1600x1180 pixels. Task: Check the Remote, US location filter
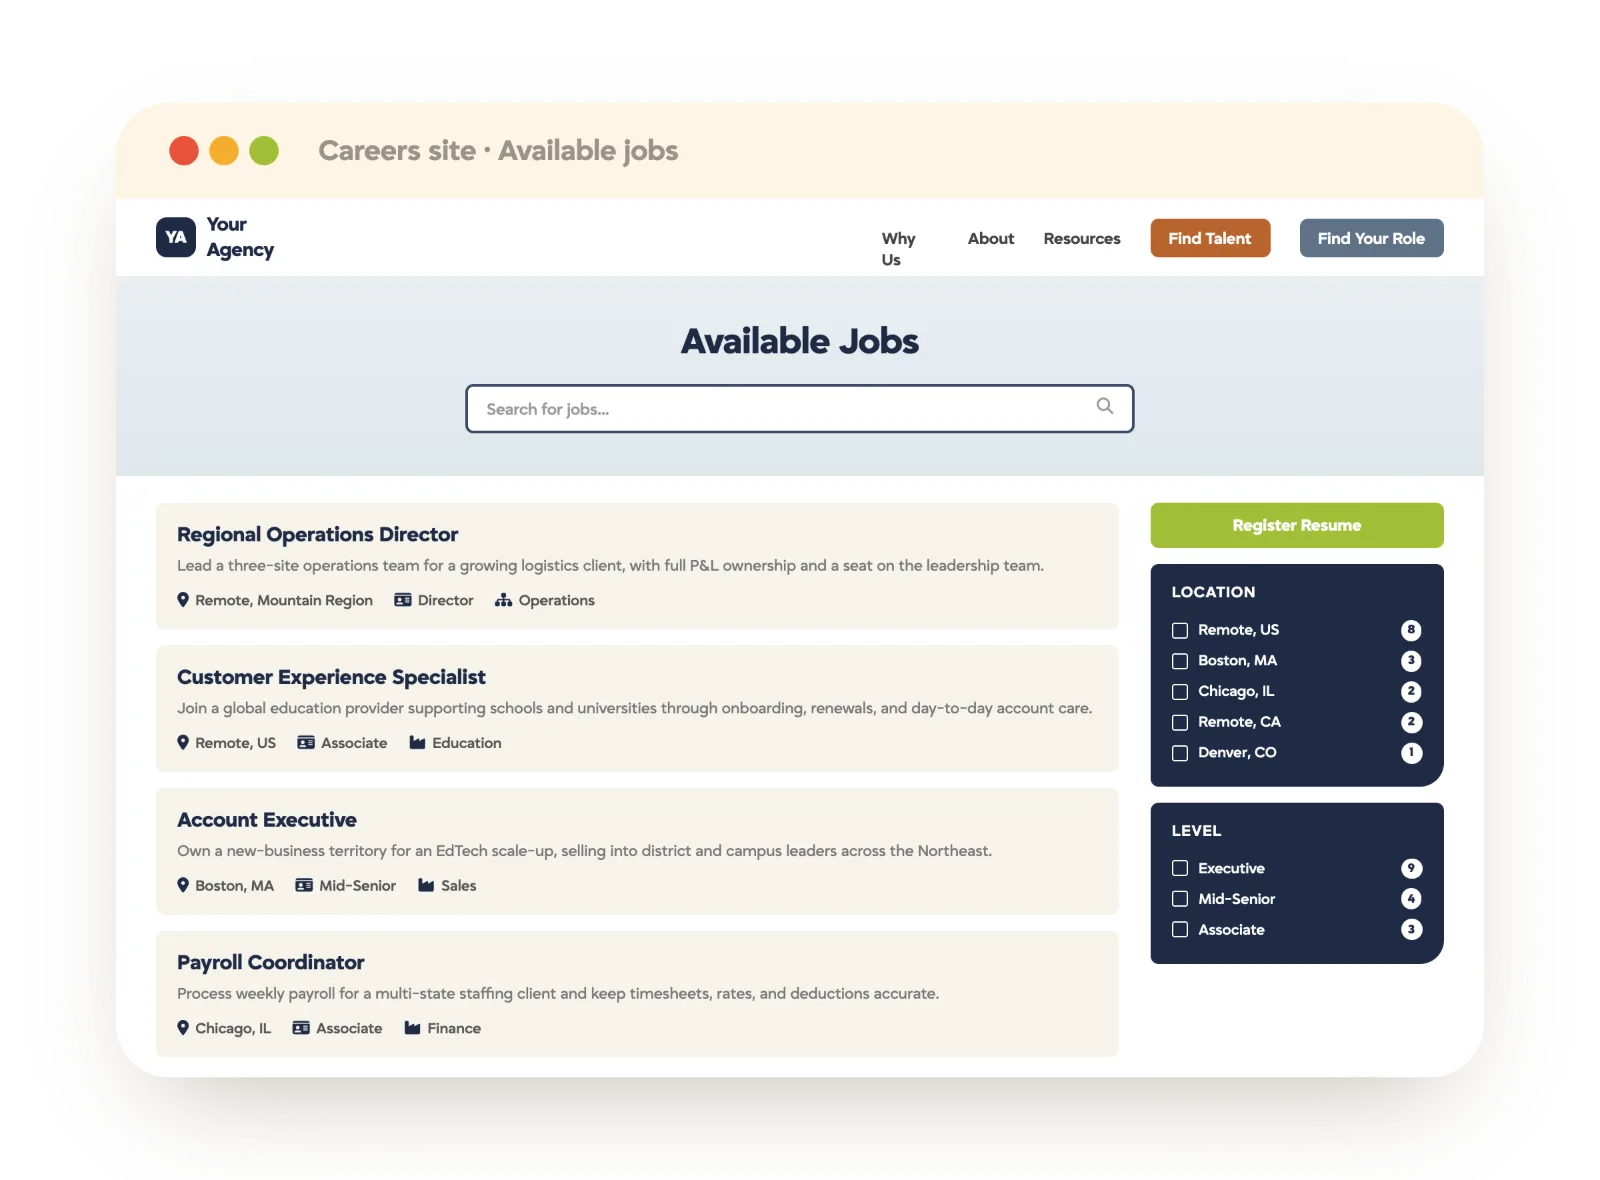[x=1180, y=630]
